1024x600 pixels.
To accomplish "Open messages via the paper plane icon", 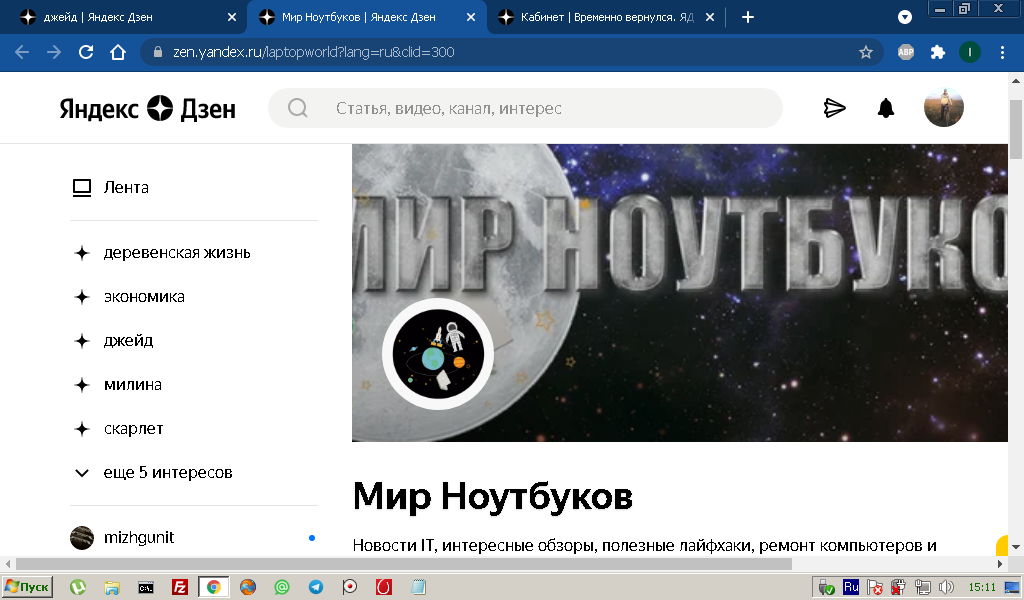I will point(835,108).
